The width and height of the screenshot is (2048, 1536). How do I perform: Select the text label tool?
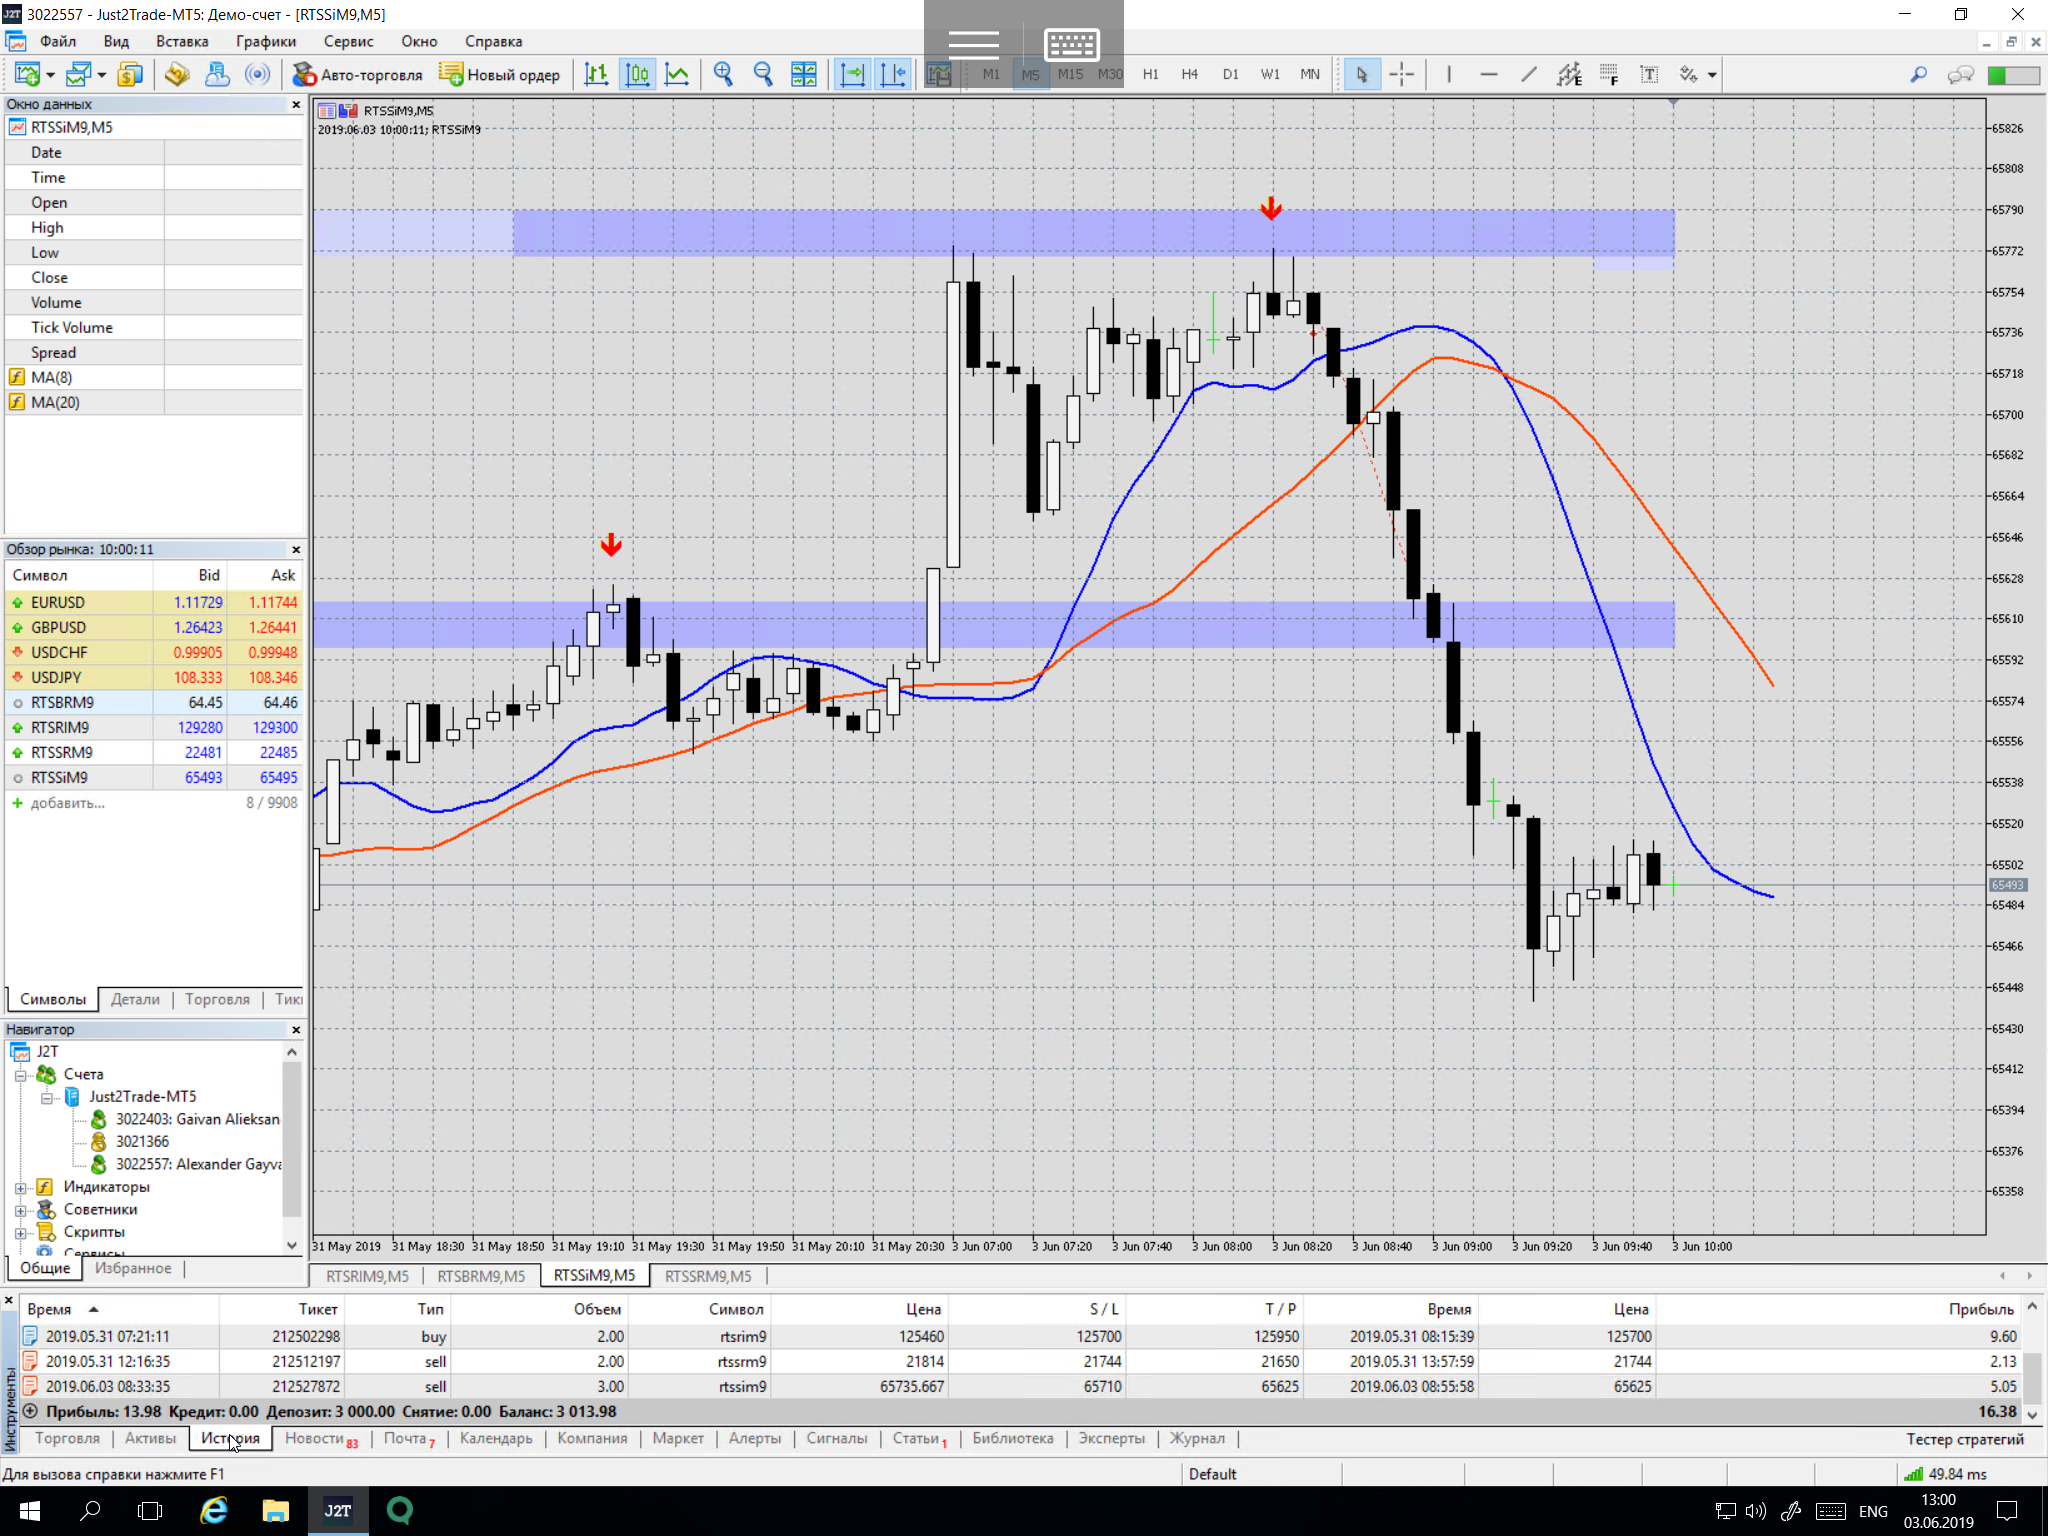click(x=1649, y=75)
